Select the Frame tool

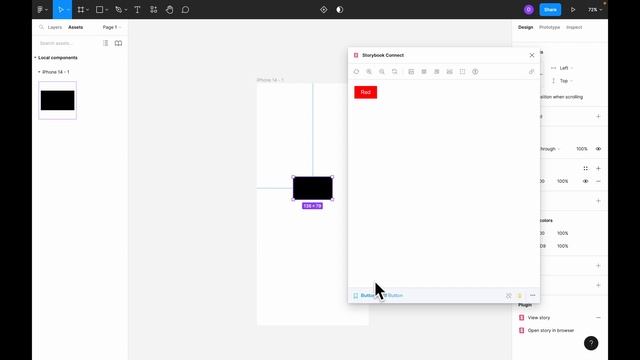80,9
